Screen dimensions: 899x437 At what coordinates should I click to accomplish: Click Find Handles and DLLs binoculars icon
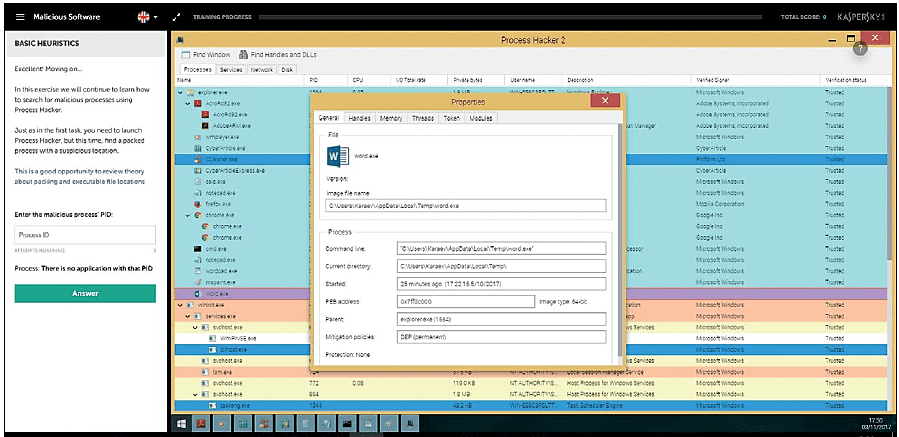243,54
